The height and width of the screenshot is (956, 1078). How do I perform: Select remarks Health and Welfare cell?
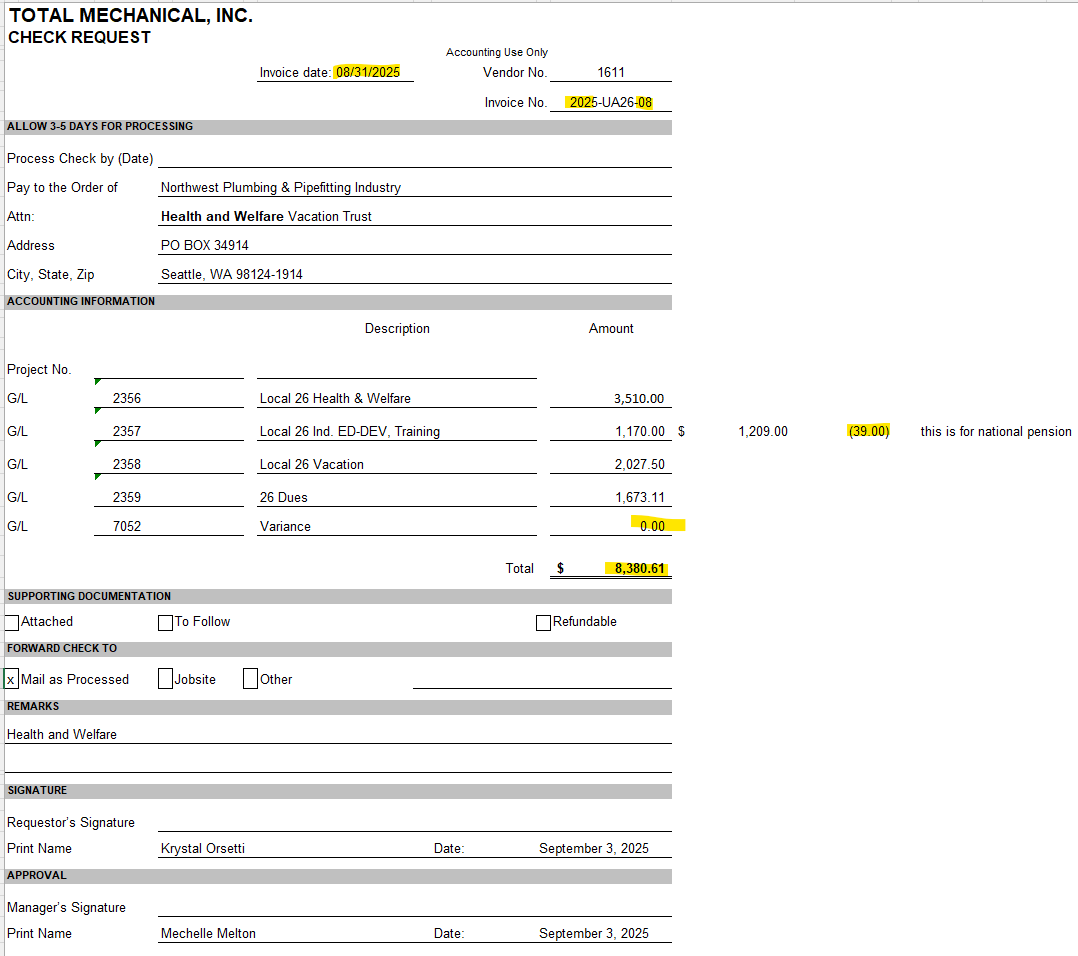(x=338, y=735)
